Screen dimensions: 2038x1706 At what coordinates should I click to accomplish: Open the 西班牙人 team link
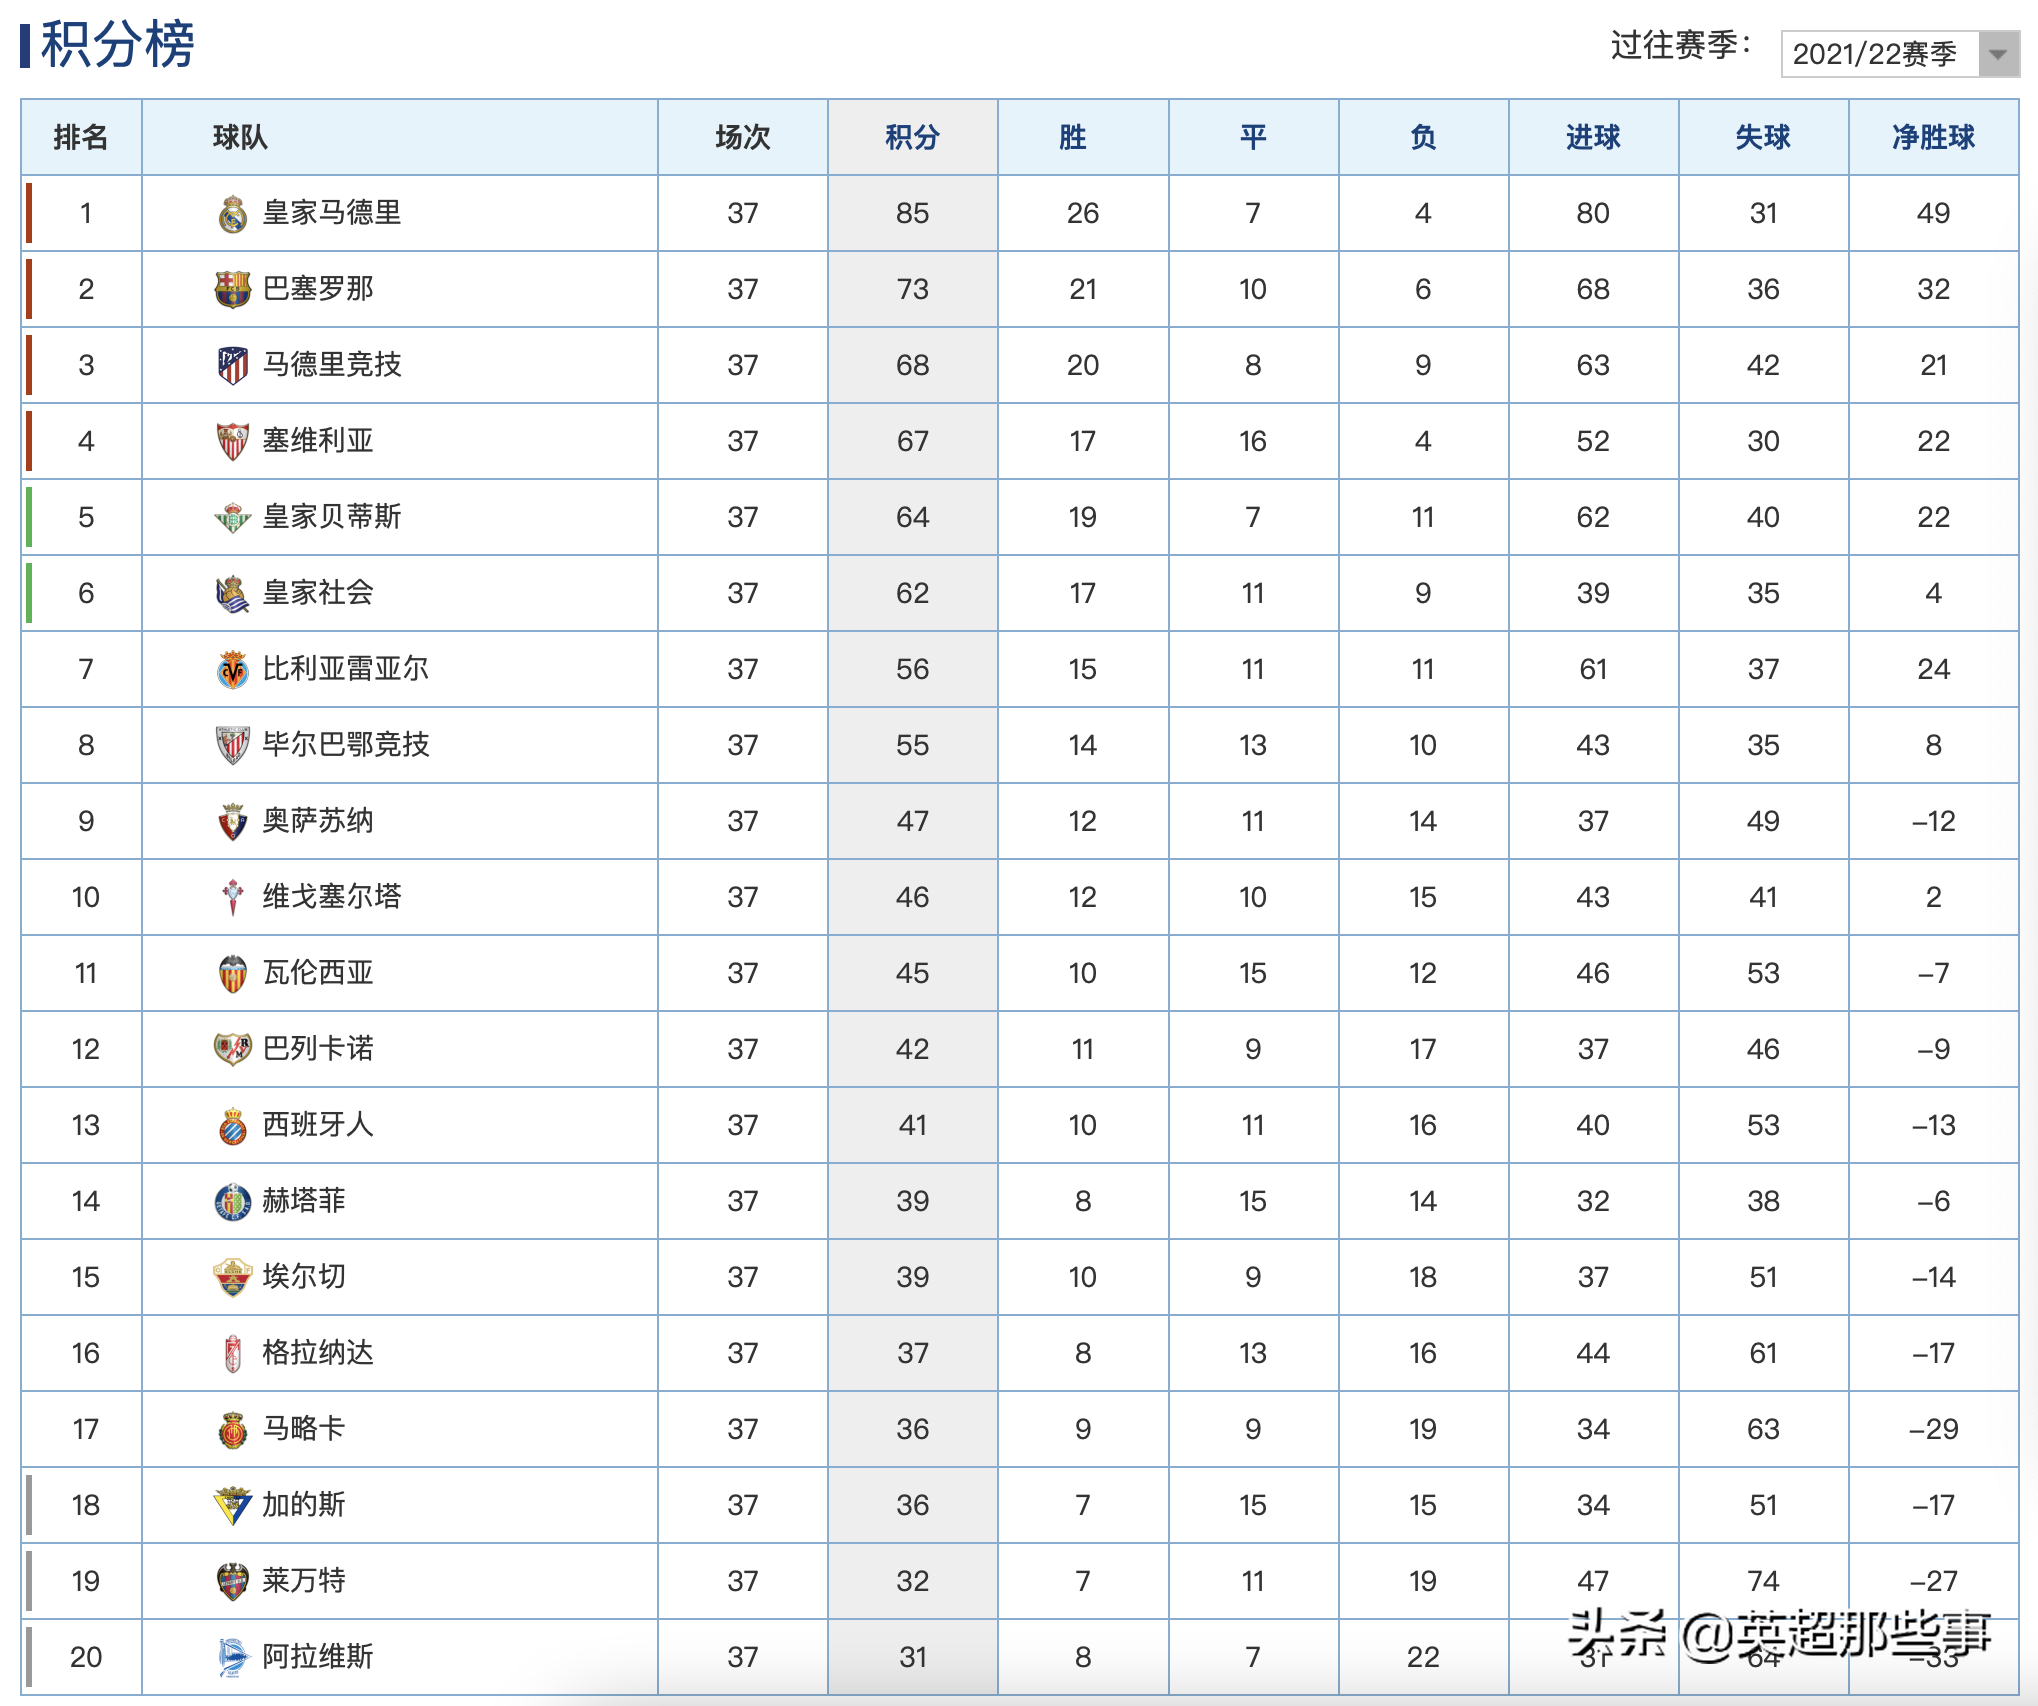[x=318, y=1125]
